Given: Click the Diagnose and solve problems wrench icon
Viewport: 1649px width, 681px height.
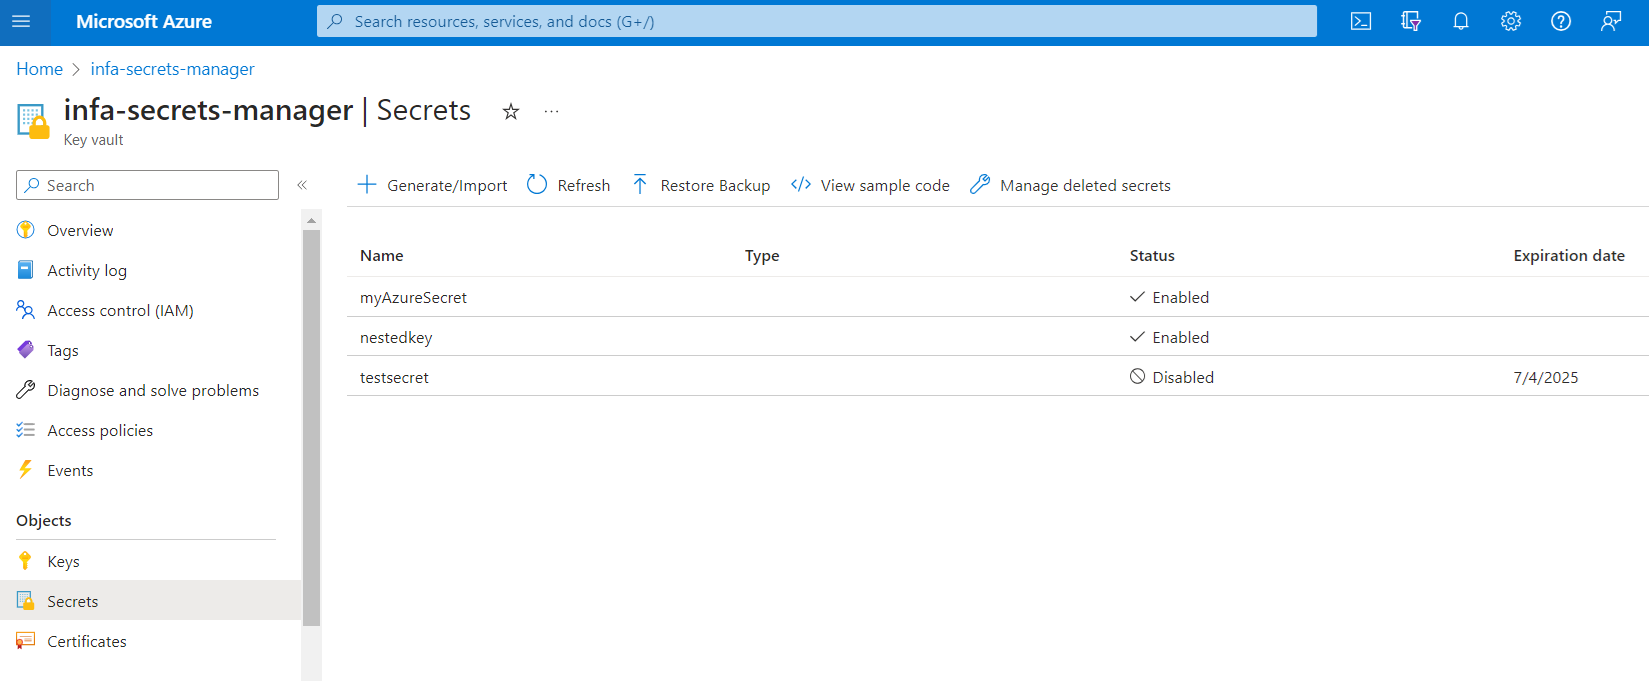Looking at the screenshot, I should click(x=26, y=390).
